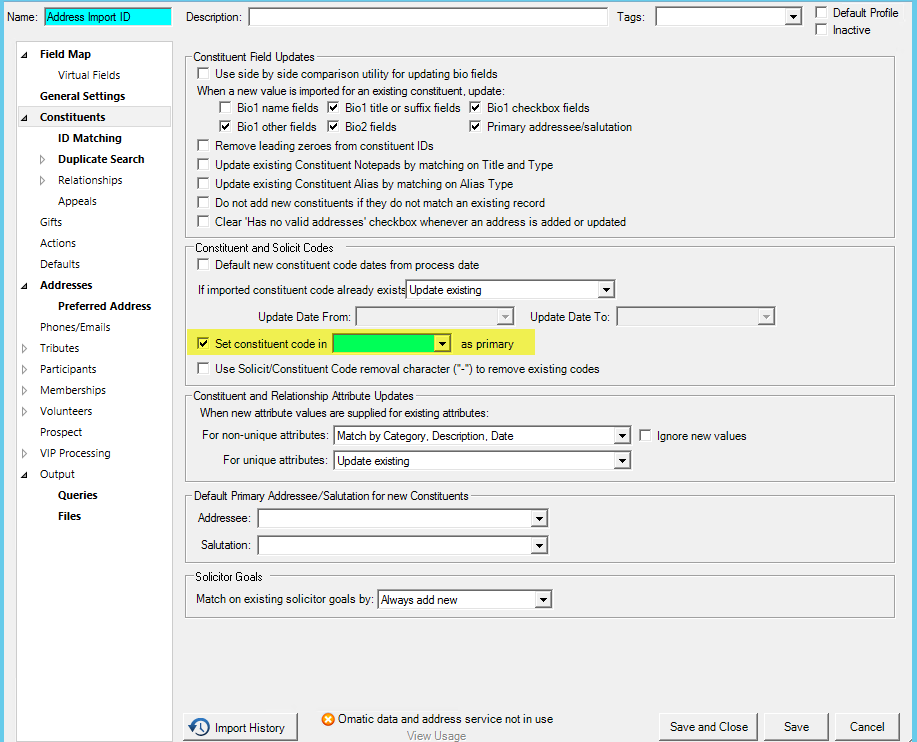This screenshot has width=917, height=742.
Task: Click the Save and Close button
Action: coord(708,727)
